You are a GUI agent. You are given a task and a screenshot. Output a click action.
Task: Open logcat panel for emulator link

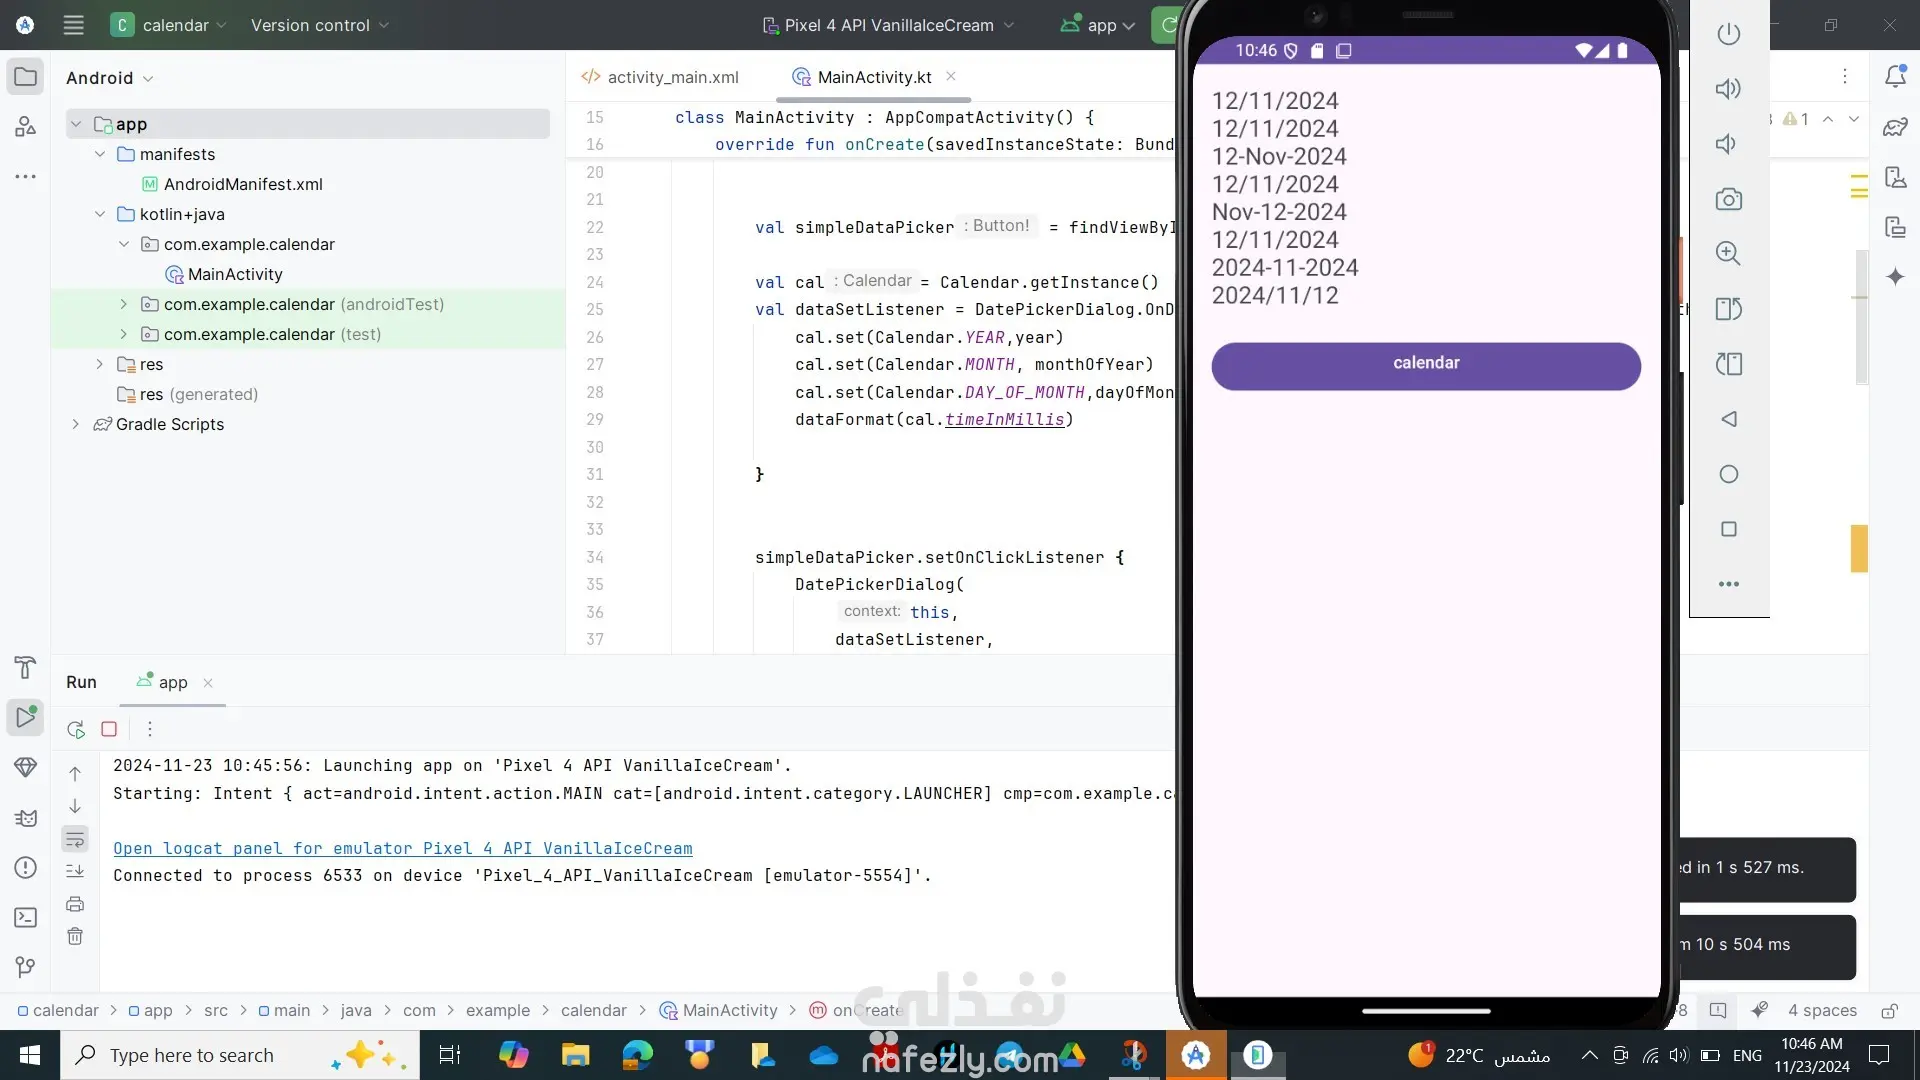[x=402, y=848]
